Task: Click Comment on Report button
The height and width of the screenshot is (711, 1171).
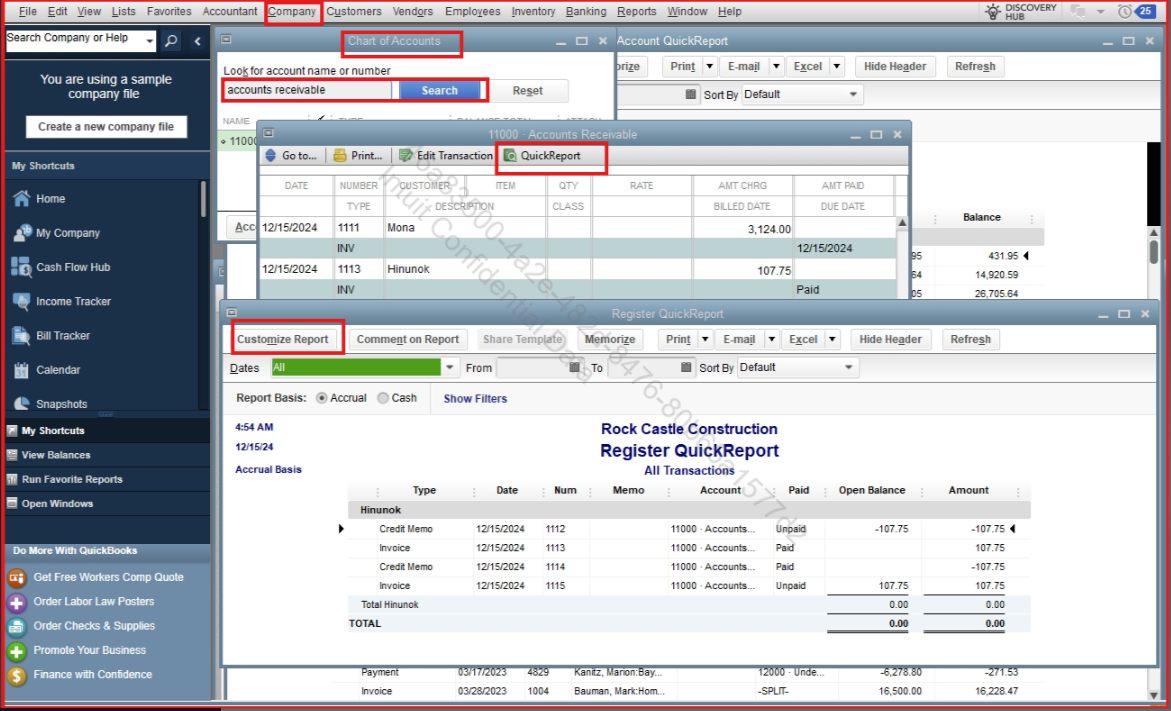Action: (x=408, y=339)
